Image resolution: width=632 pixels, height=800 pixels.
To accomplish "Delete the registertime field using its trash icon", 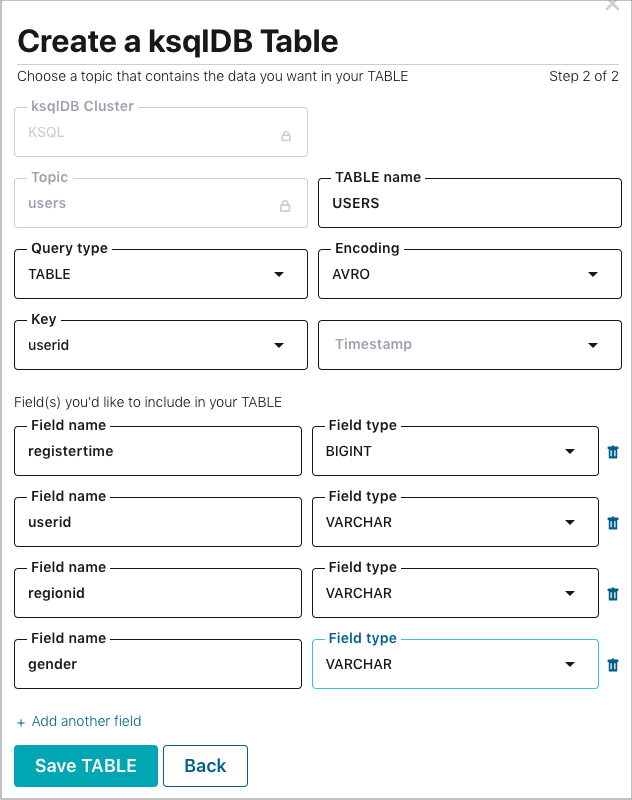I will point(612,451).
